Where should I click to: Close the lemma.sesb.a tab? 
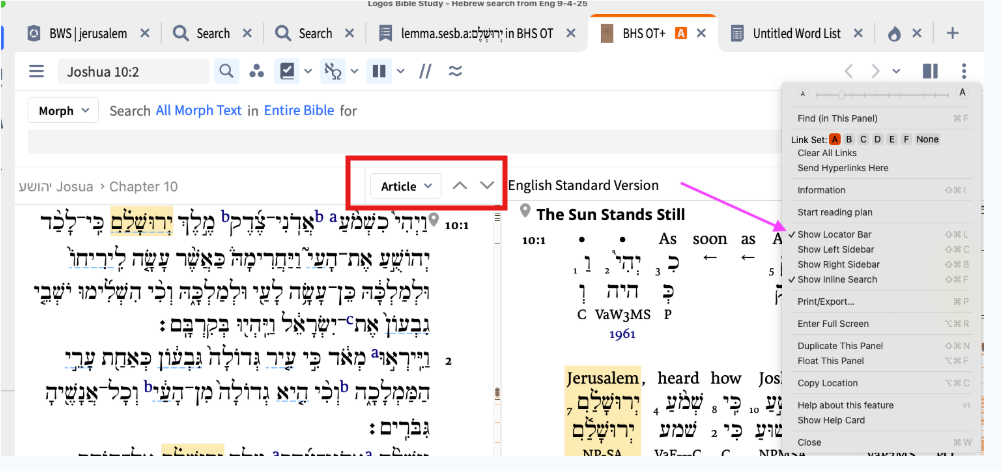[x=570, y=33]
